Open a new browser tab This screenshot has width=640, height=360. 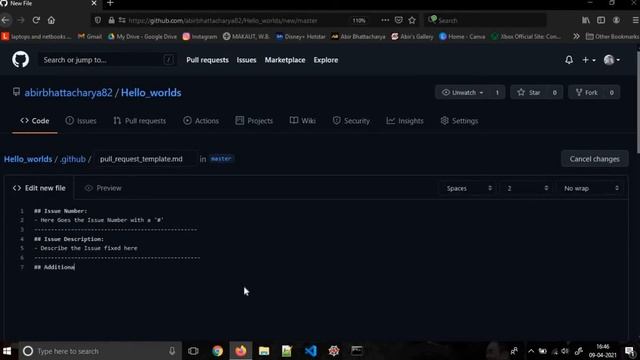click(x=110, y=4)
